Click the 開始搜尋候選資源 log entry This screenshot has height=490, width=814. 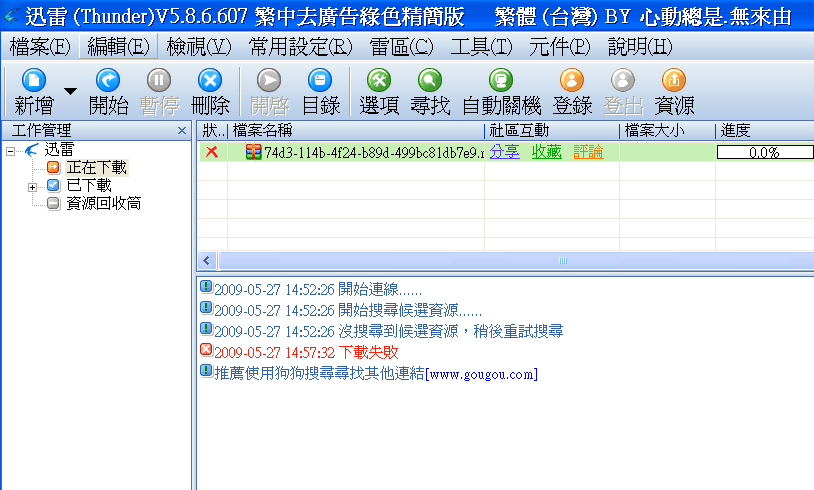(x=348, y=310)
